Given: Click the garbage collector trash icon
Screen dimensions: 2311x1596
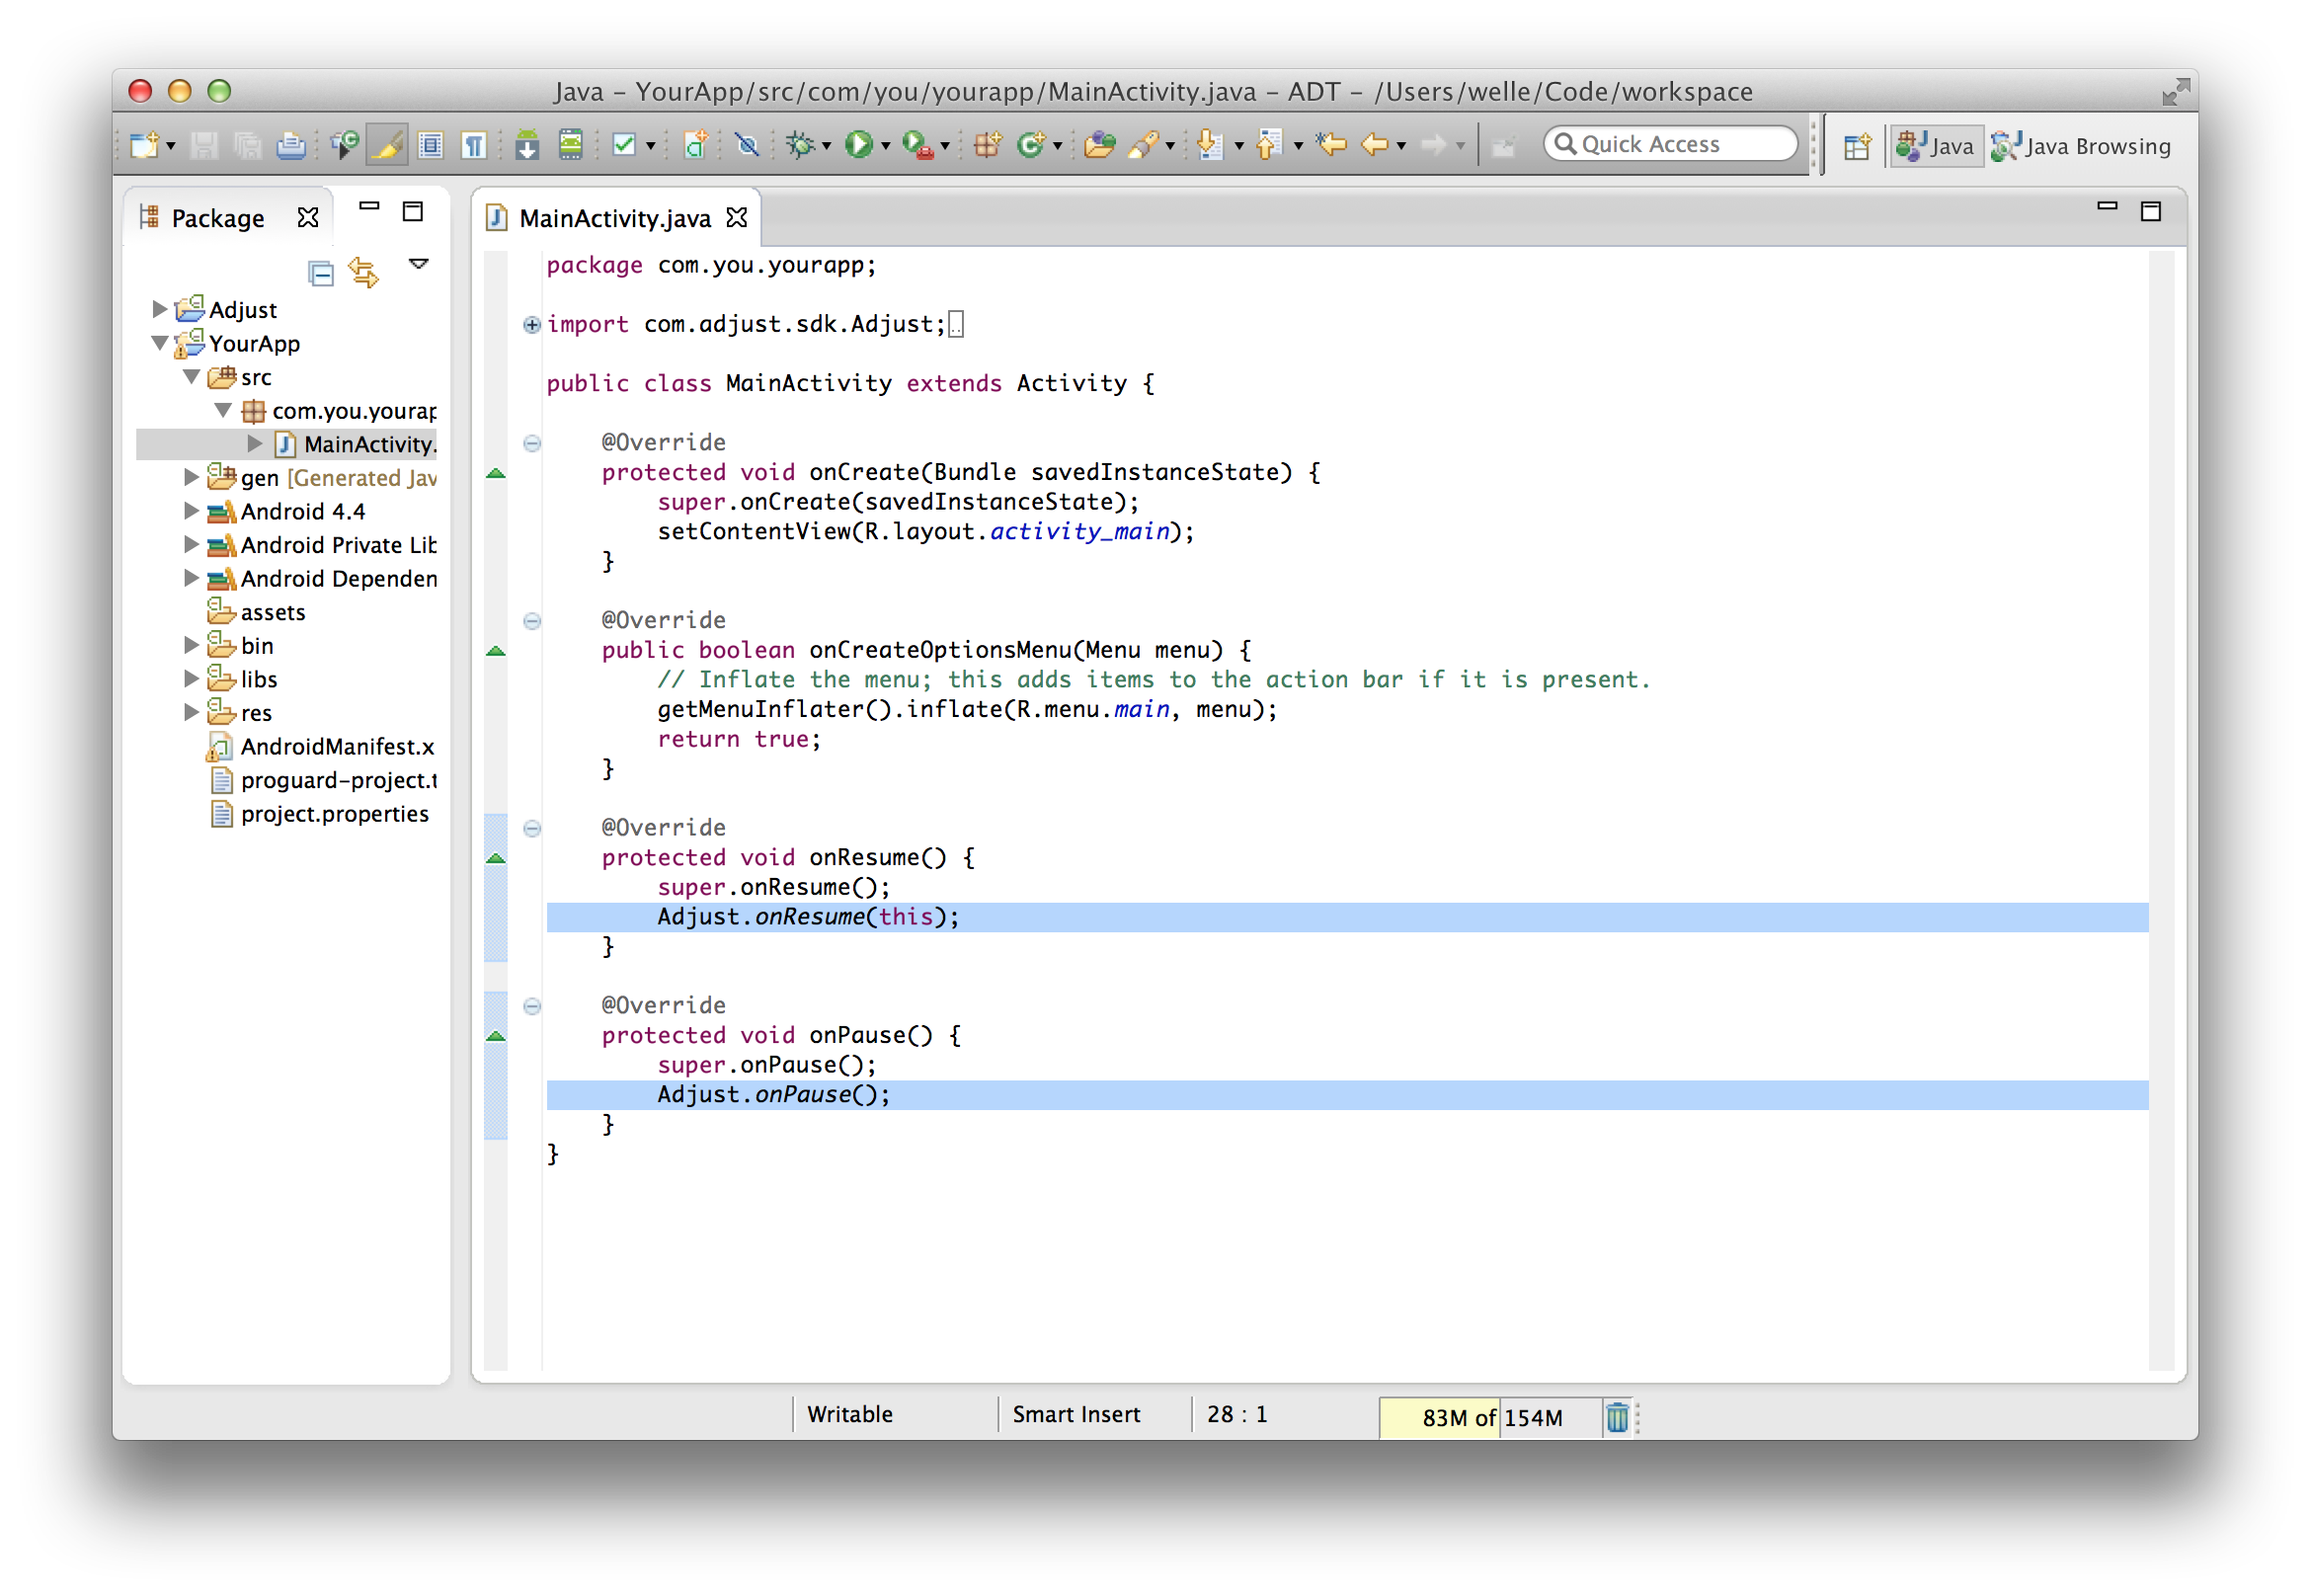Looking at the screenshot, I should pos(1616,1417).
